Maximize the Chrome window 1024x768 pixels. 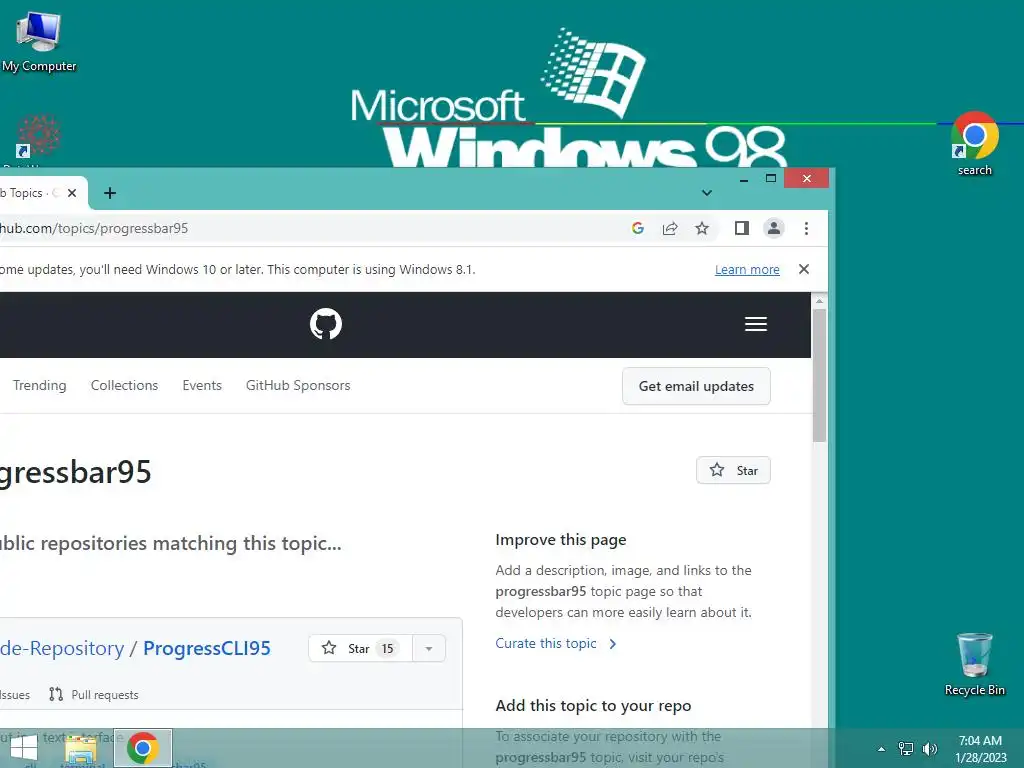click(x=771, y=178)
